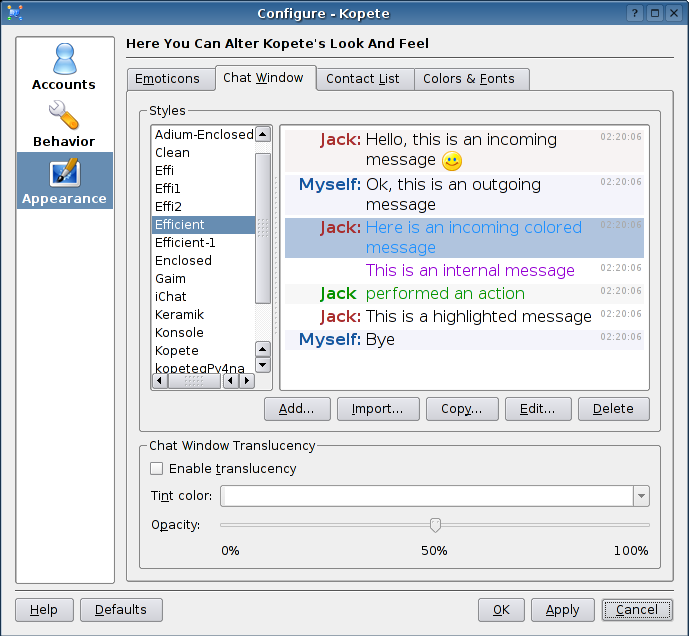The height and width of the screenshot is (636, 689).
Task: Click the 'This is an internal message' text
Action: (x=470, y=270)
